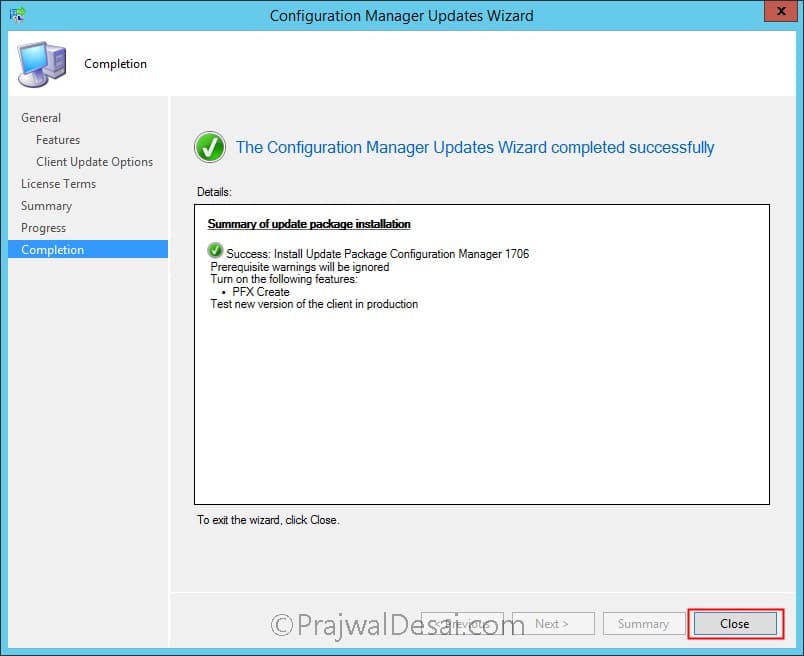Click the 'PFX Create' bullet item
The image size is (804, 656).
(x=260, y=292)
